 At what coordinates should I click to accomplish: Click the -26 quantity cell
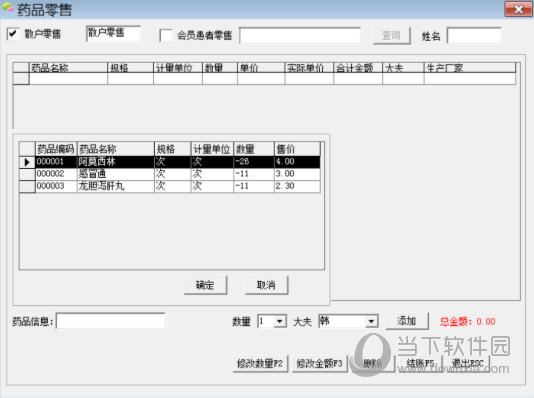254,162
